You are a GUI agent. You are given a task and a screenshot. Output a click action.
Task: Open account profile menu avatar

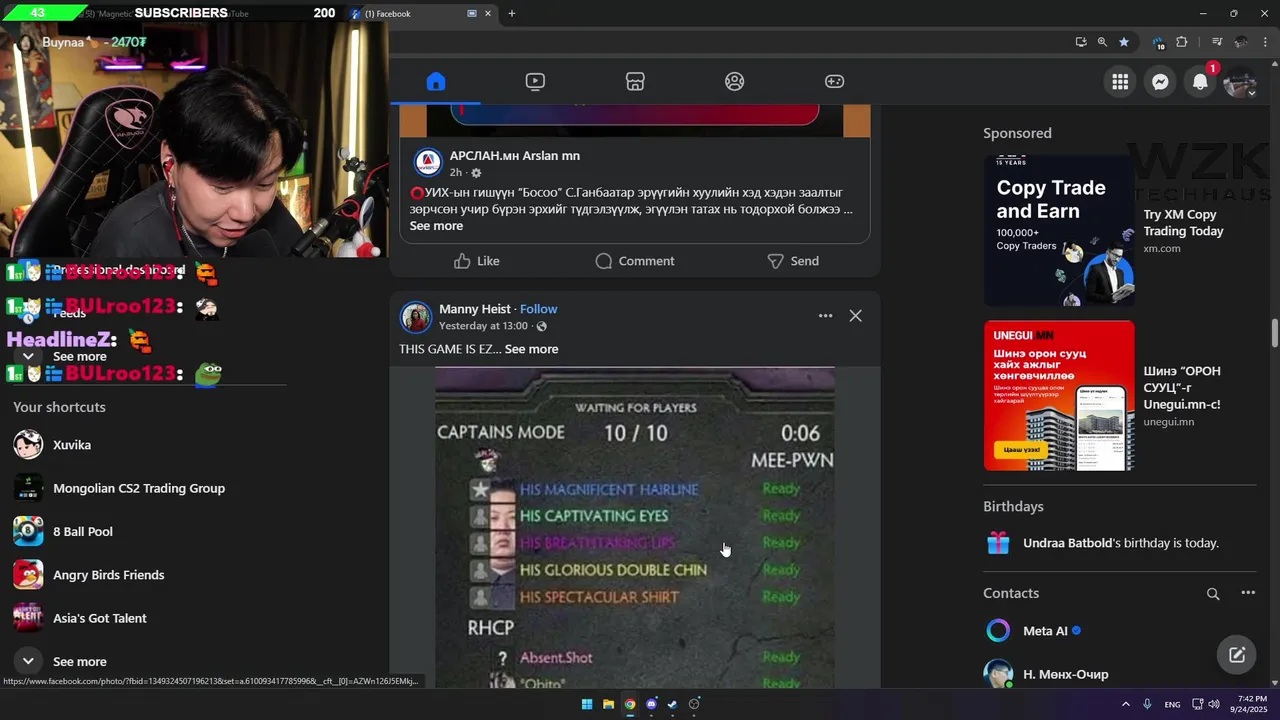[x=1240, y=82]
